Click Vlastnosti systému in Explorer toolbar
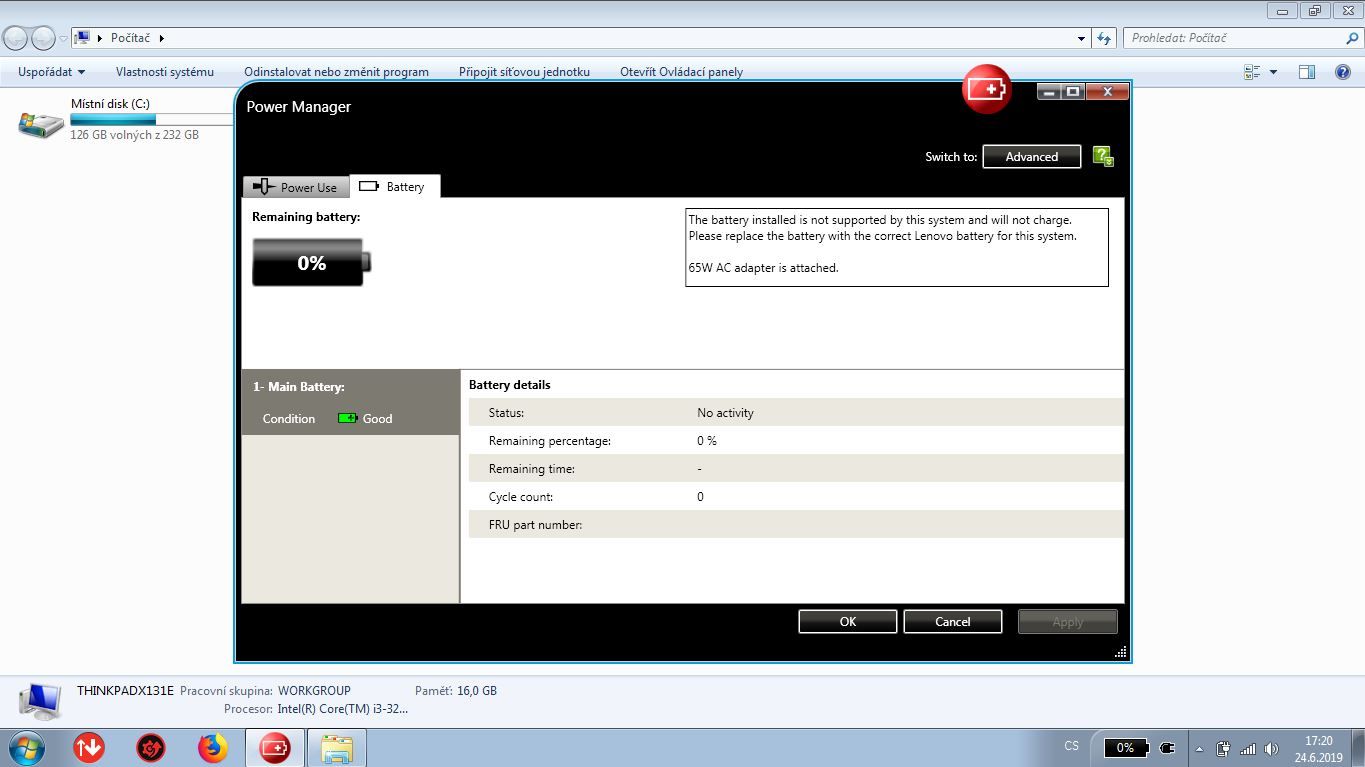 click(165, 72)
